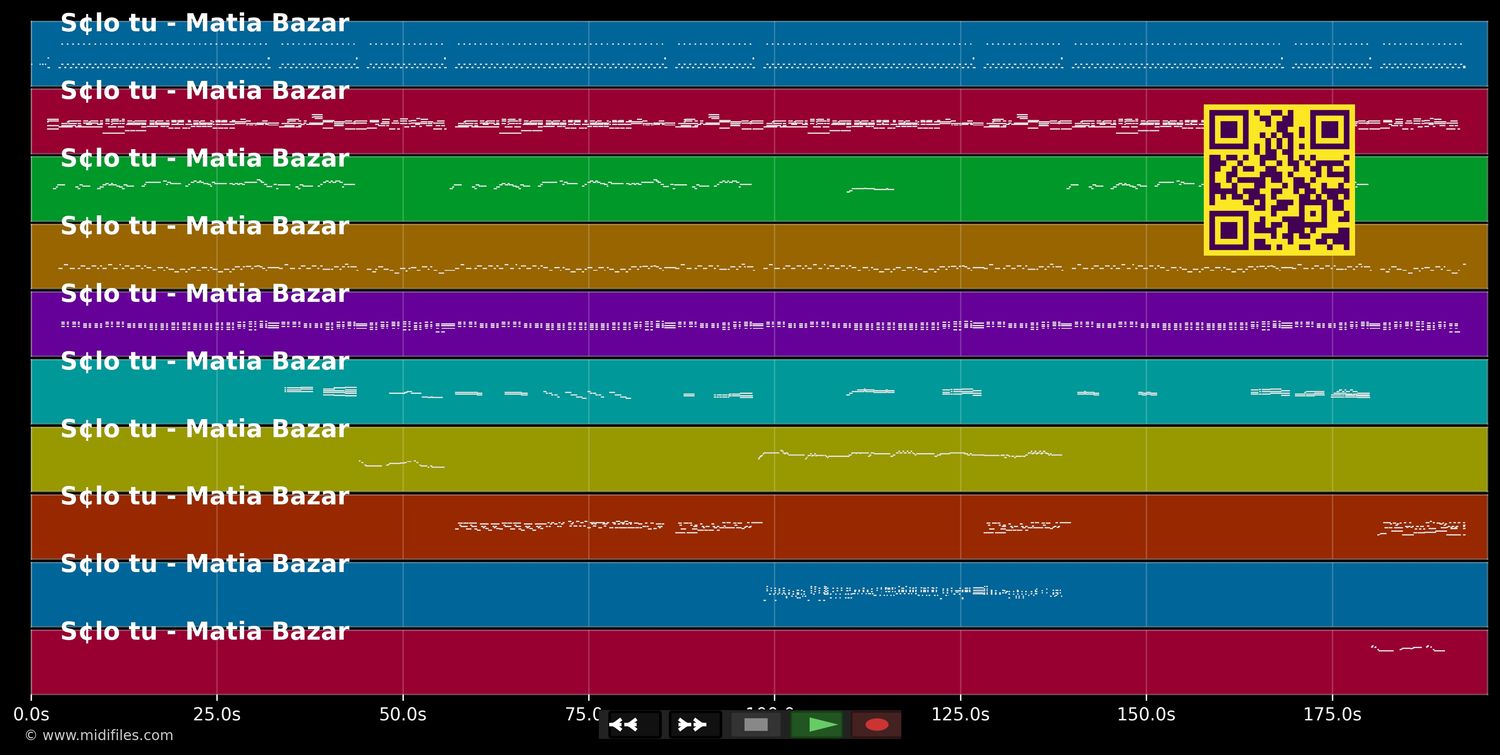
Task: Stop playback with the gray square button
Action: tap(756, 725)
